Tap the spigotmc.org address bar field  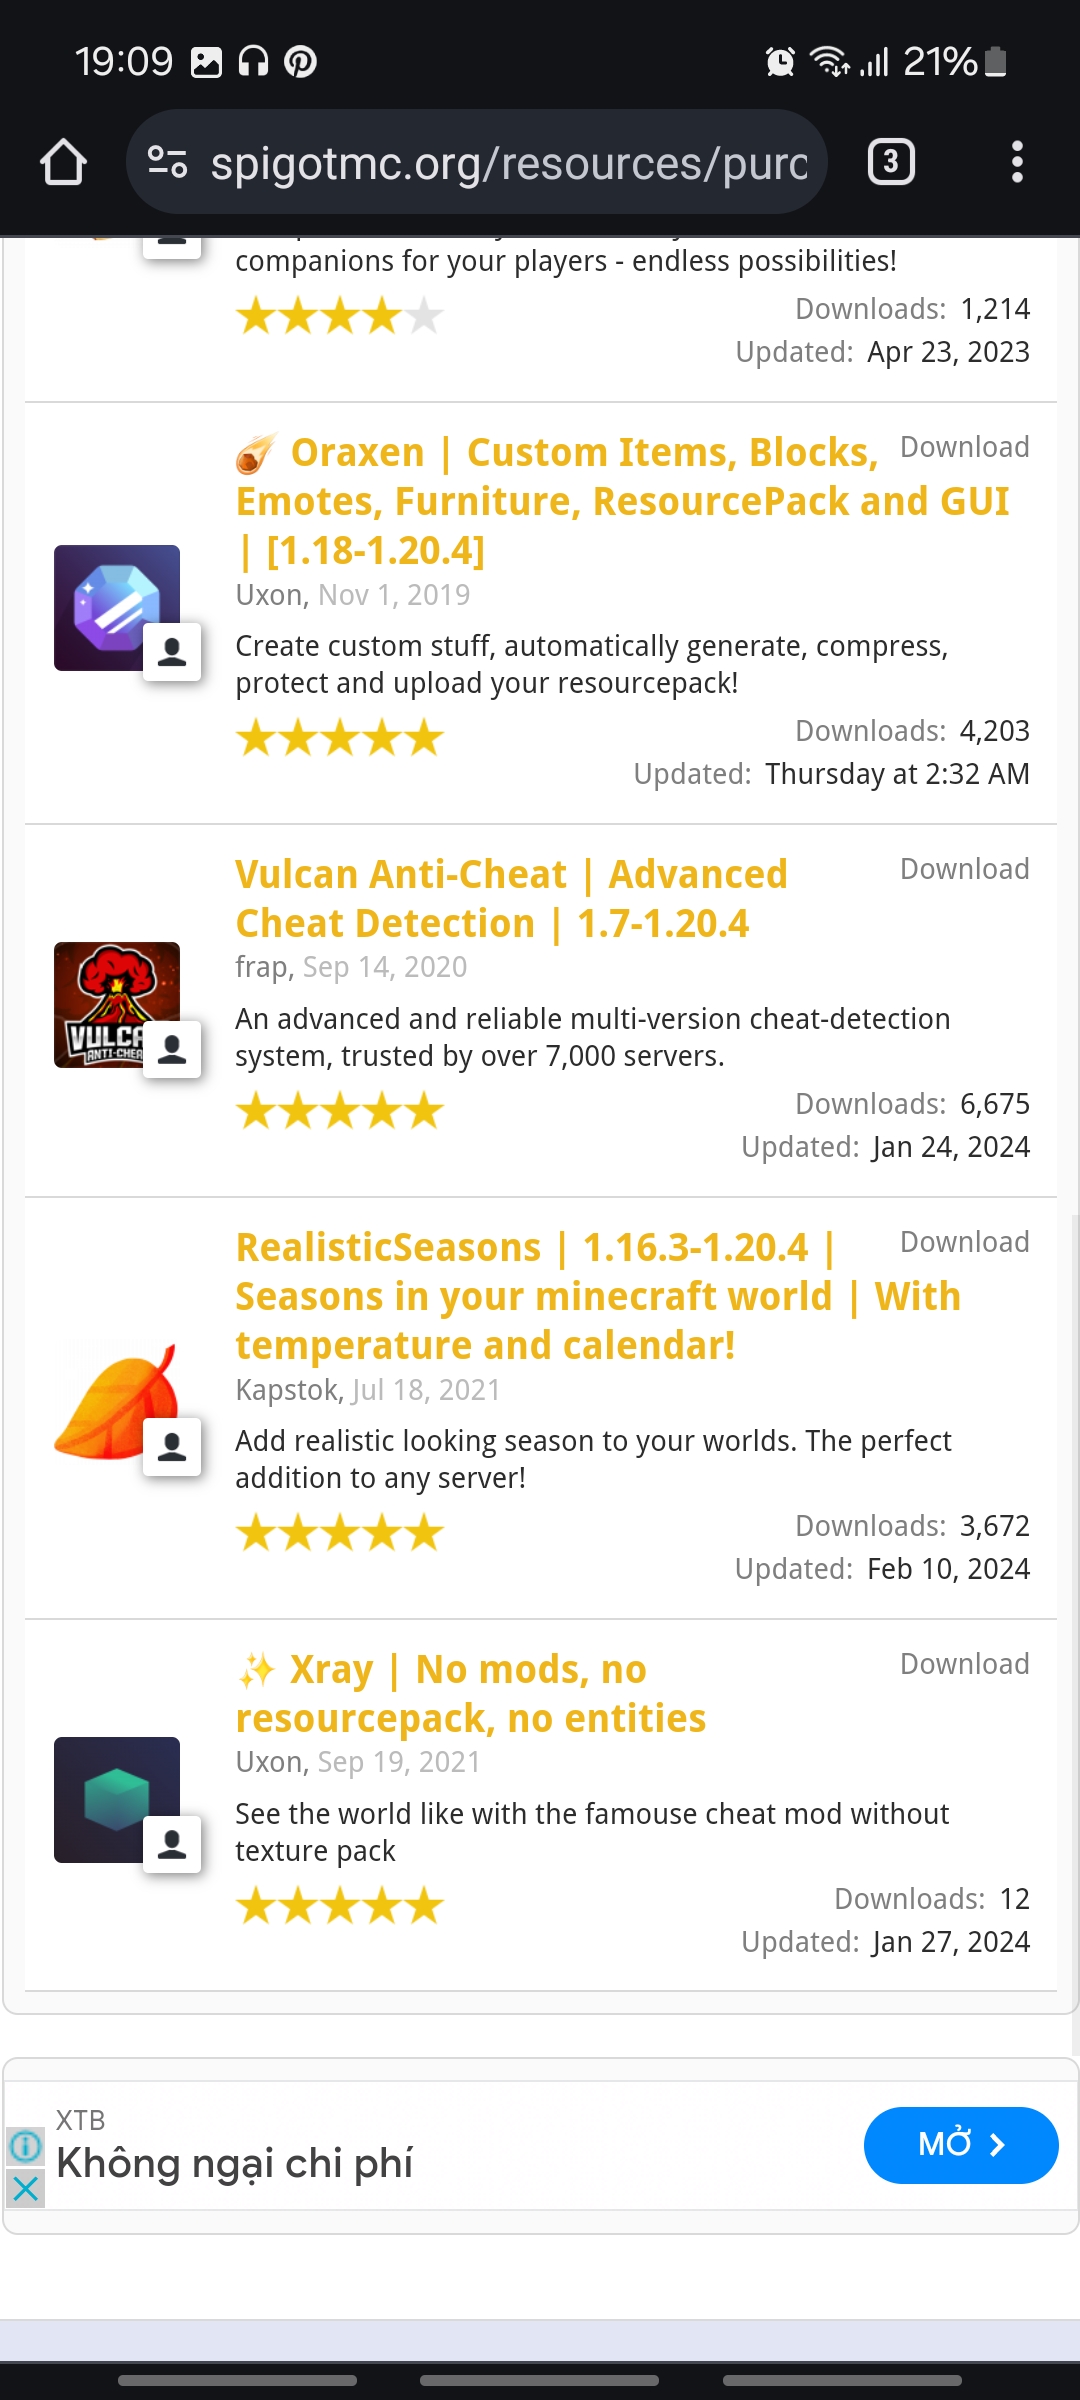click(508, 162)
